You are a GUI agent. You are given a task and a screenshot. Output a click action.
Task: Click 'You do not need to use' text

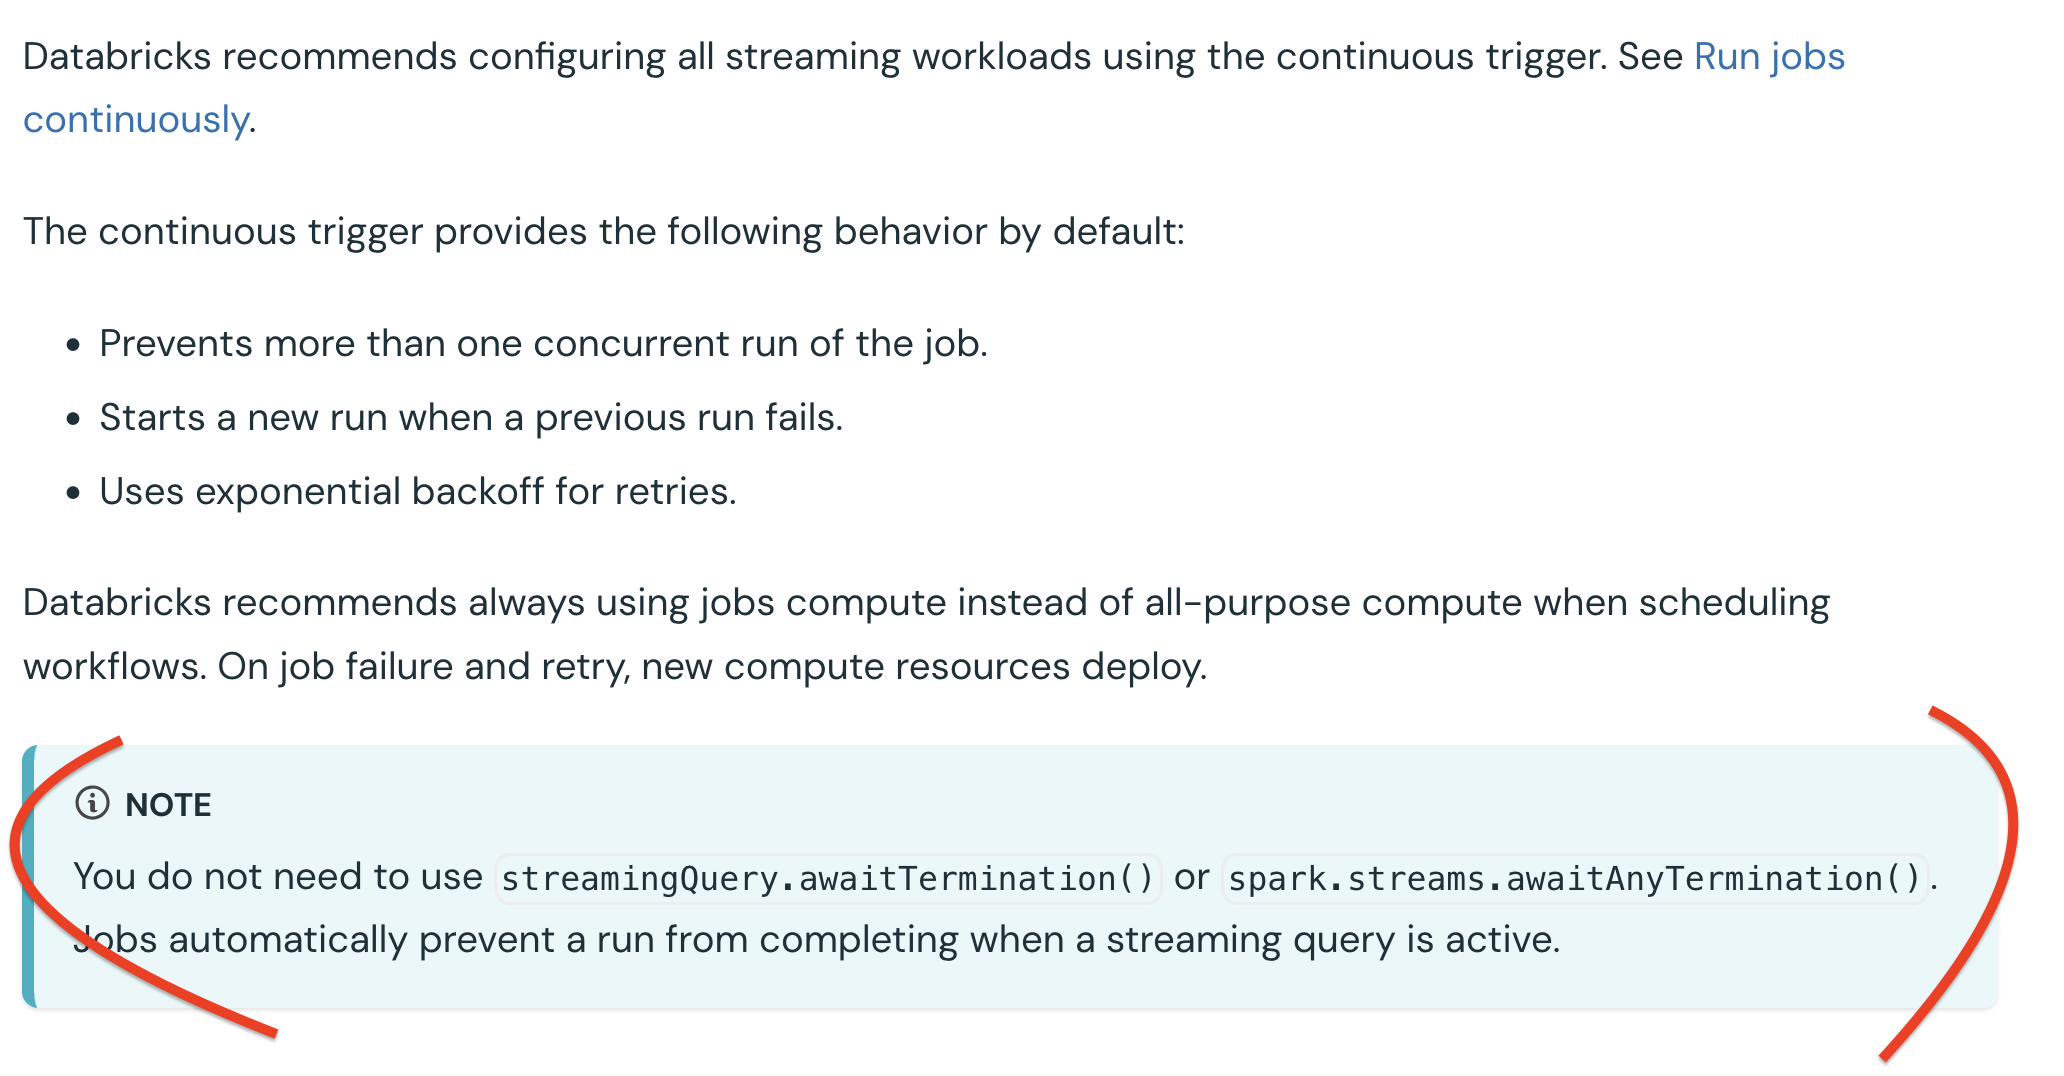[x=278, y=877]
